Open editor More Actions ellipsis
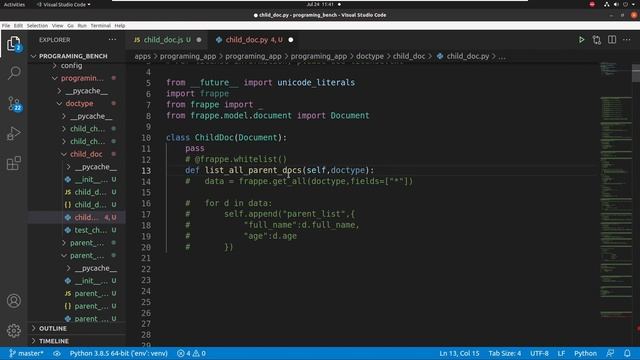Screen dimensions: 640x360 click(x=627, y=40)
